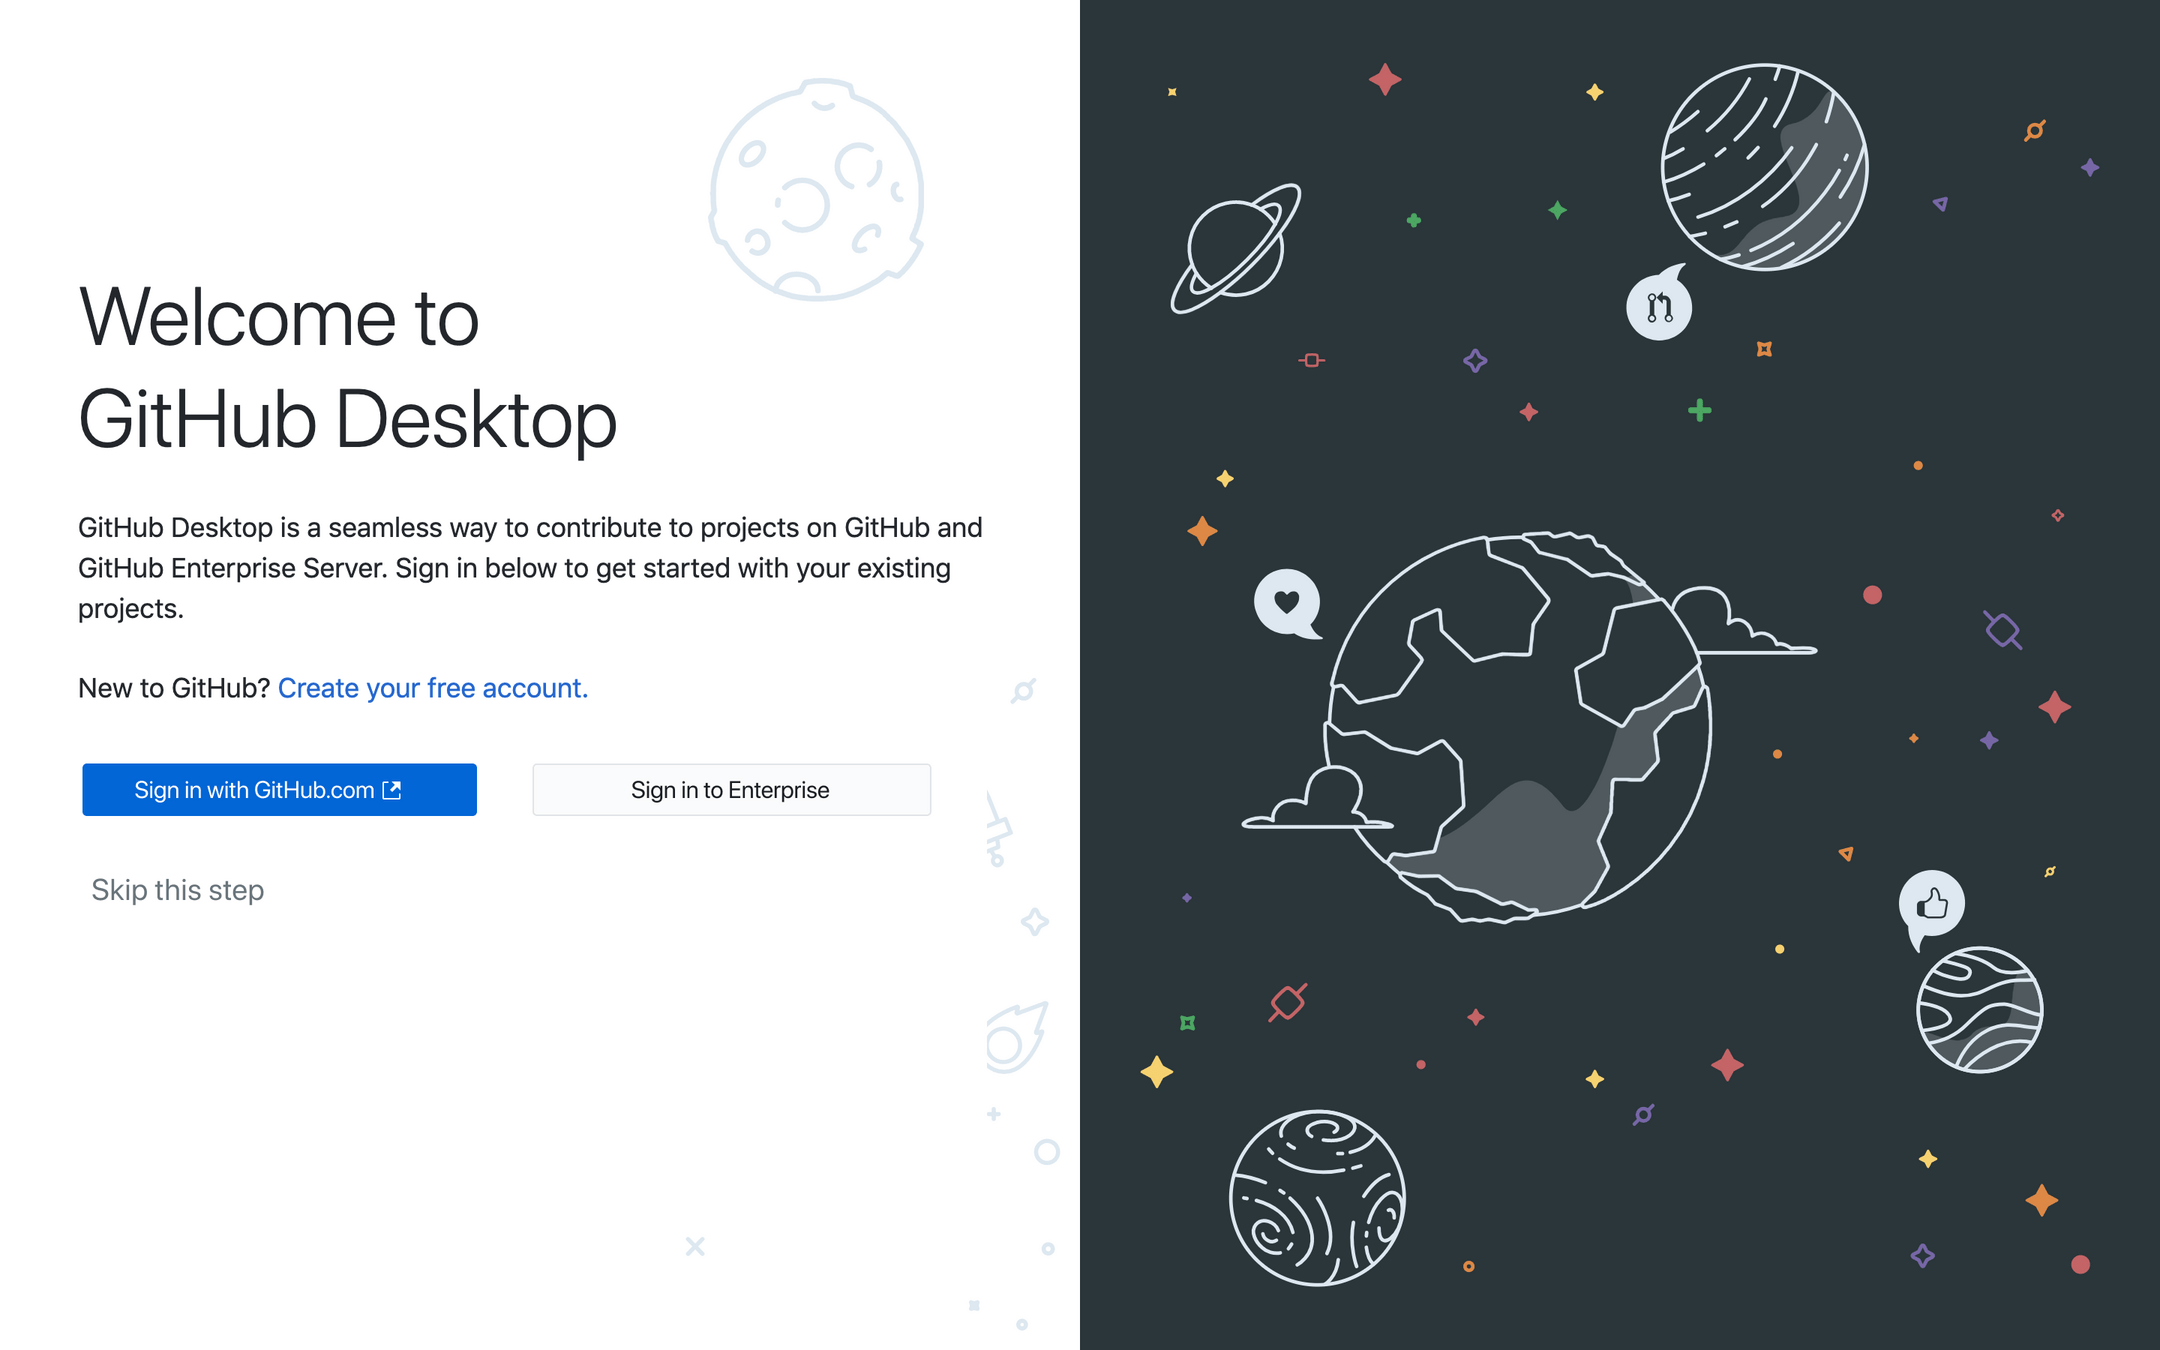This screenshot has height=1350, width=2160.
Task: Click the Sign in to Enterprise button
Action: pos(731,790)
